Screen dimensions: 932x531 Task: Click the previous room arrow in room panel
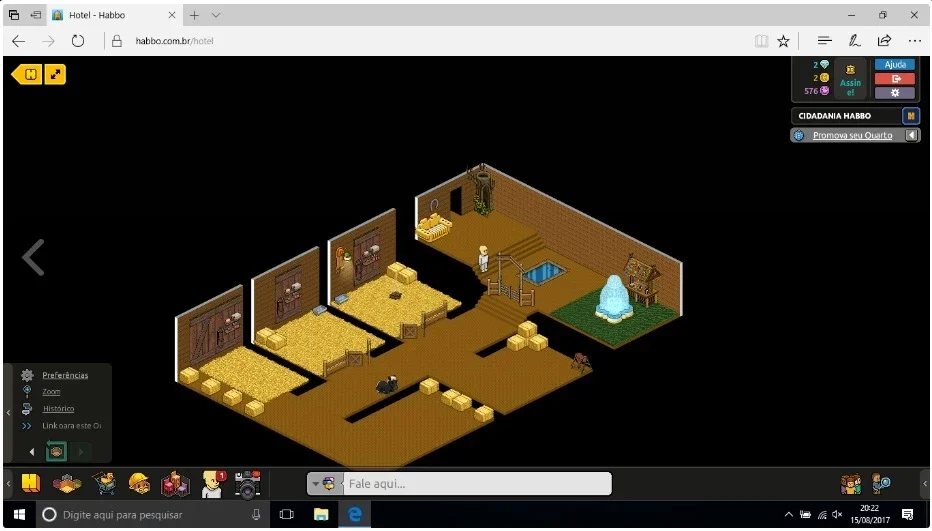32,452
